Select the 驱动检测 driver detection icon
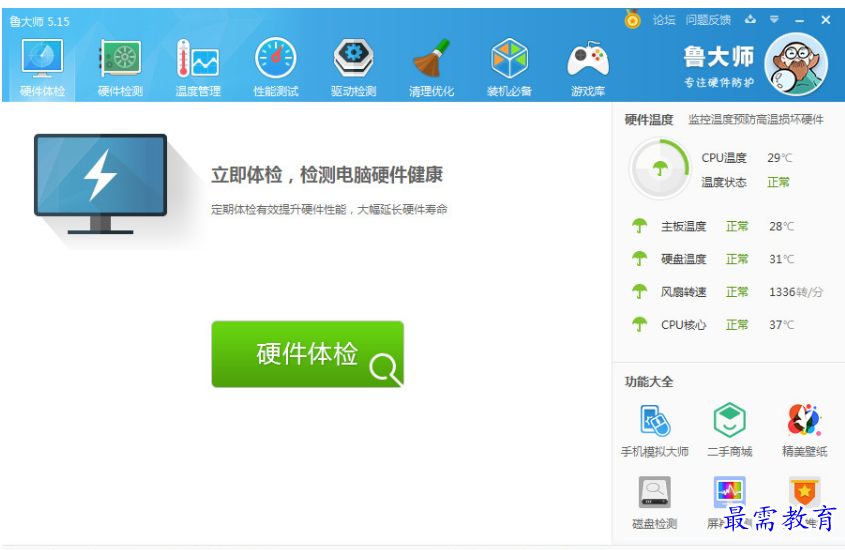This screenshot has width=845, height=550. (x=353, y=68)
